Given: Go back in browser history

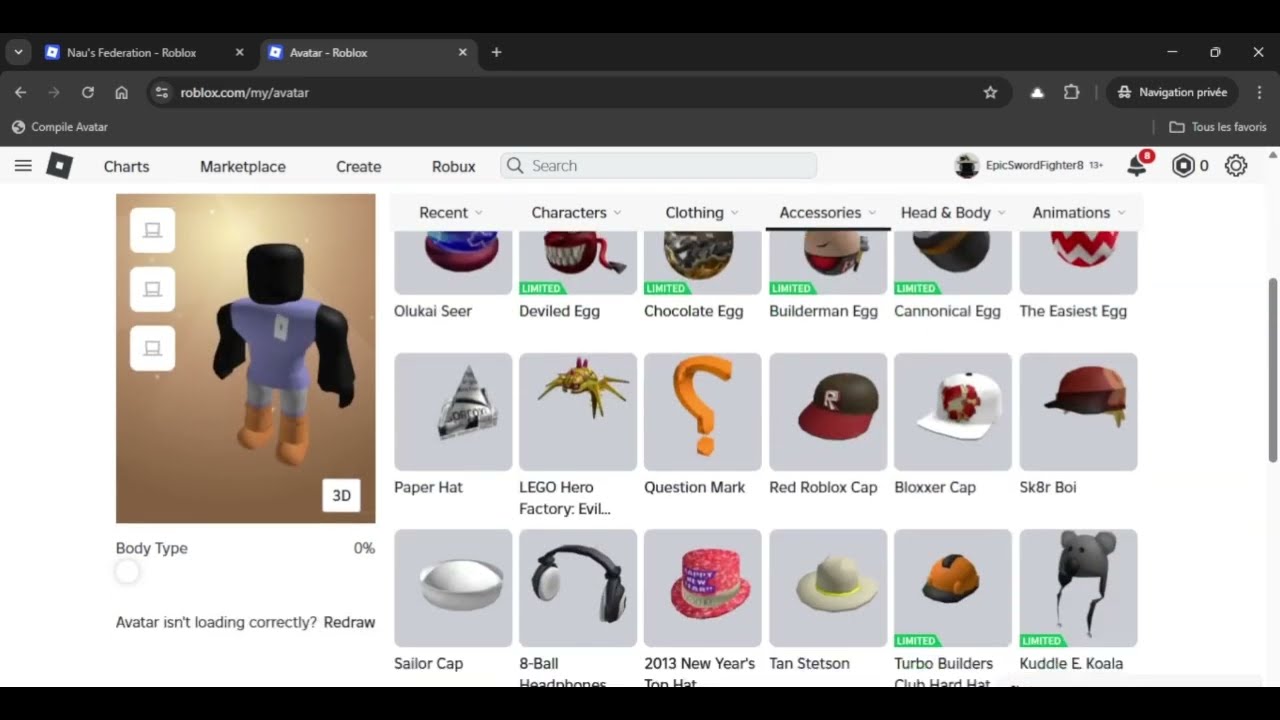Looking at the screenshot, I should pos(21,92).
